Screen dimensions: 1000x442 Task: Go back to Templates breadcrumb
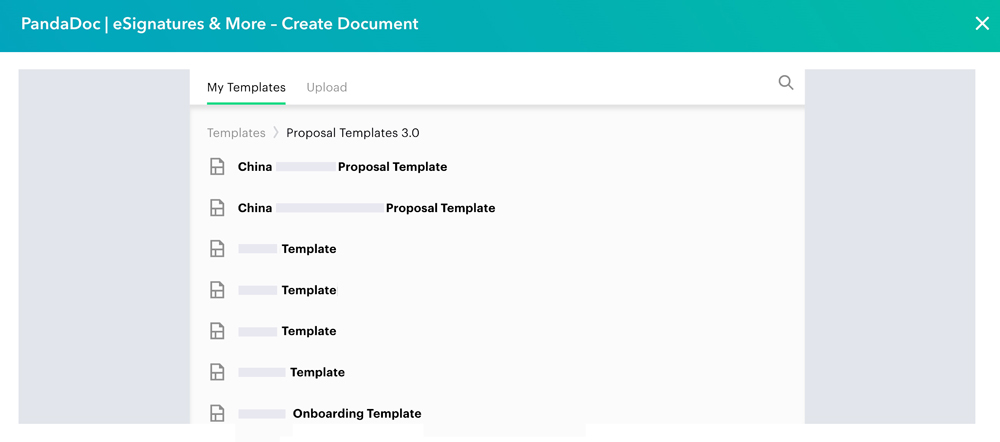click(236, 133)
